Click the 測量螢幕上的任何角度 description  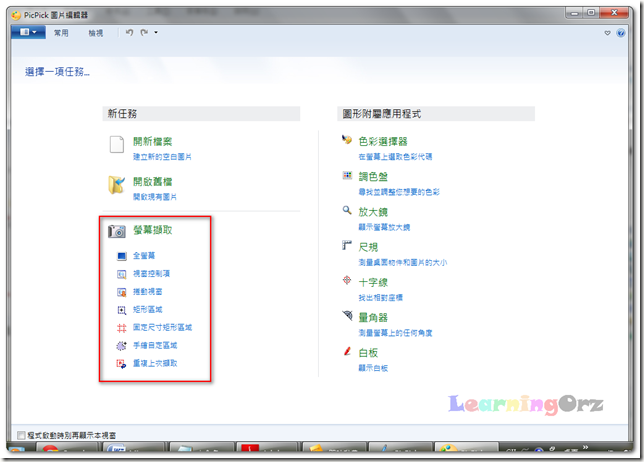(395, 333)
